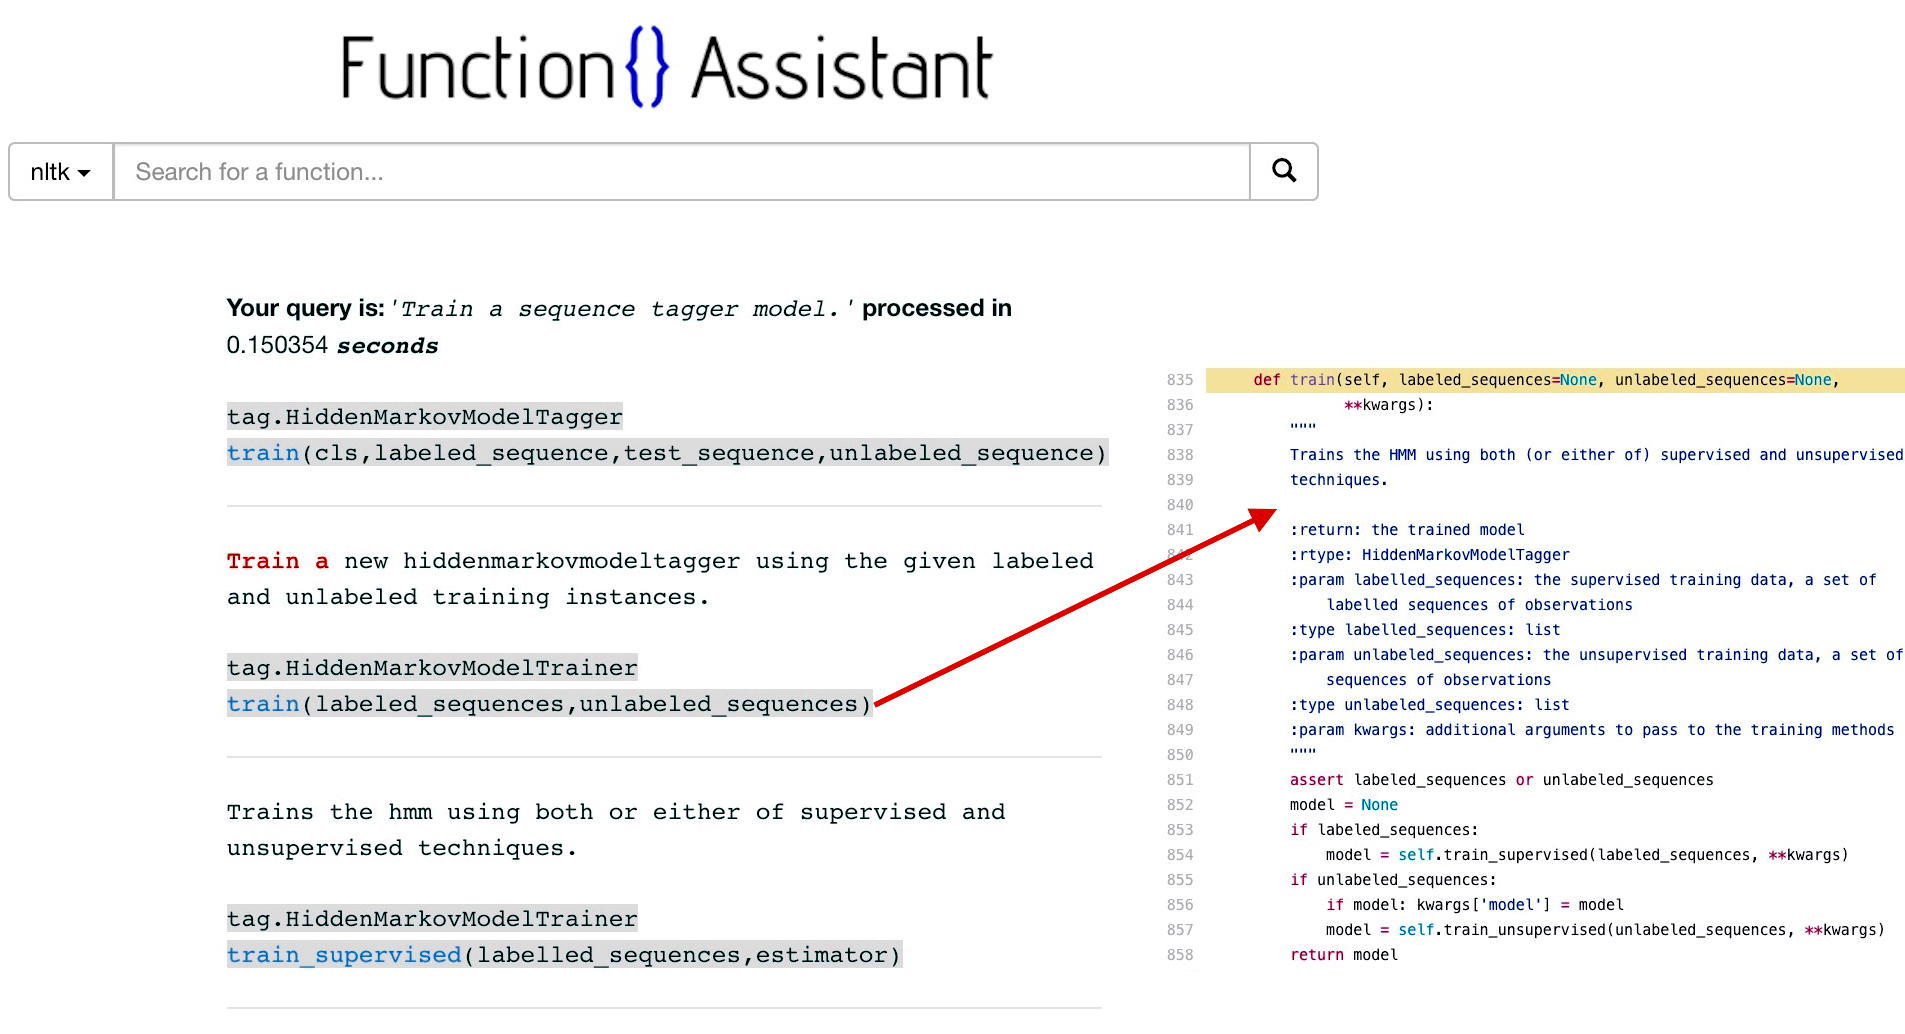Click the '**kwargs):' code line

tap(1389, 405)
